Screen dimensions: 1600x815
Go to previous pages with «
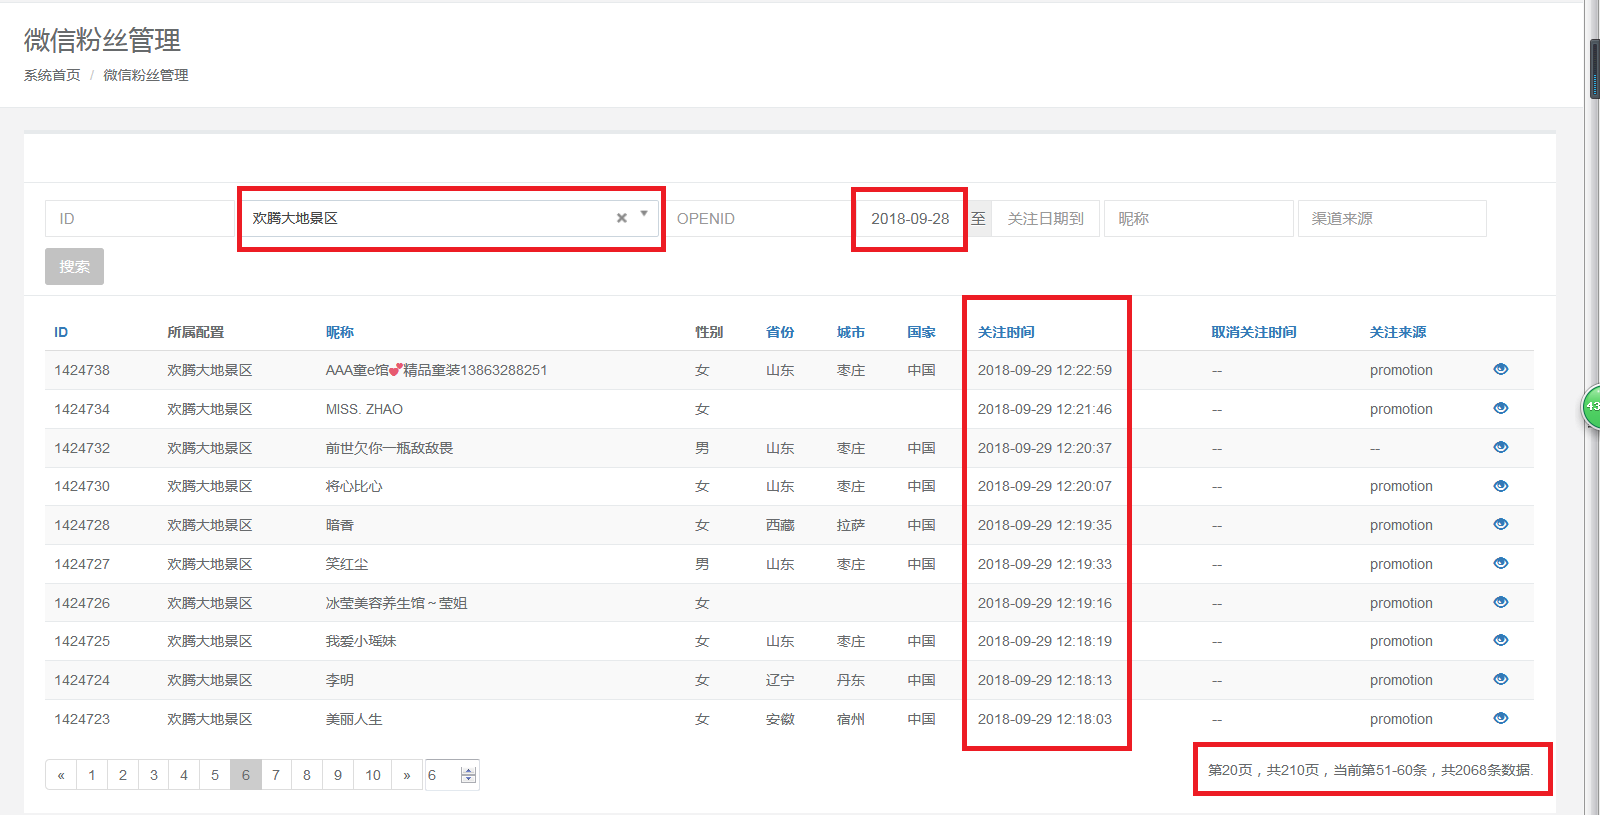click(x=61, y=775)
